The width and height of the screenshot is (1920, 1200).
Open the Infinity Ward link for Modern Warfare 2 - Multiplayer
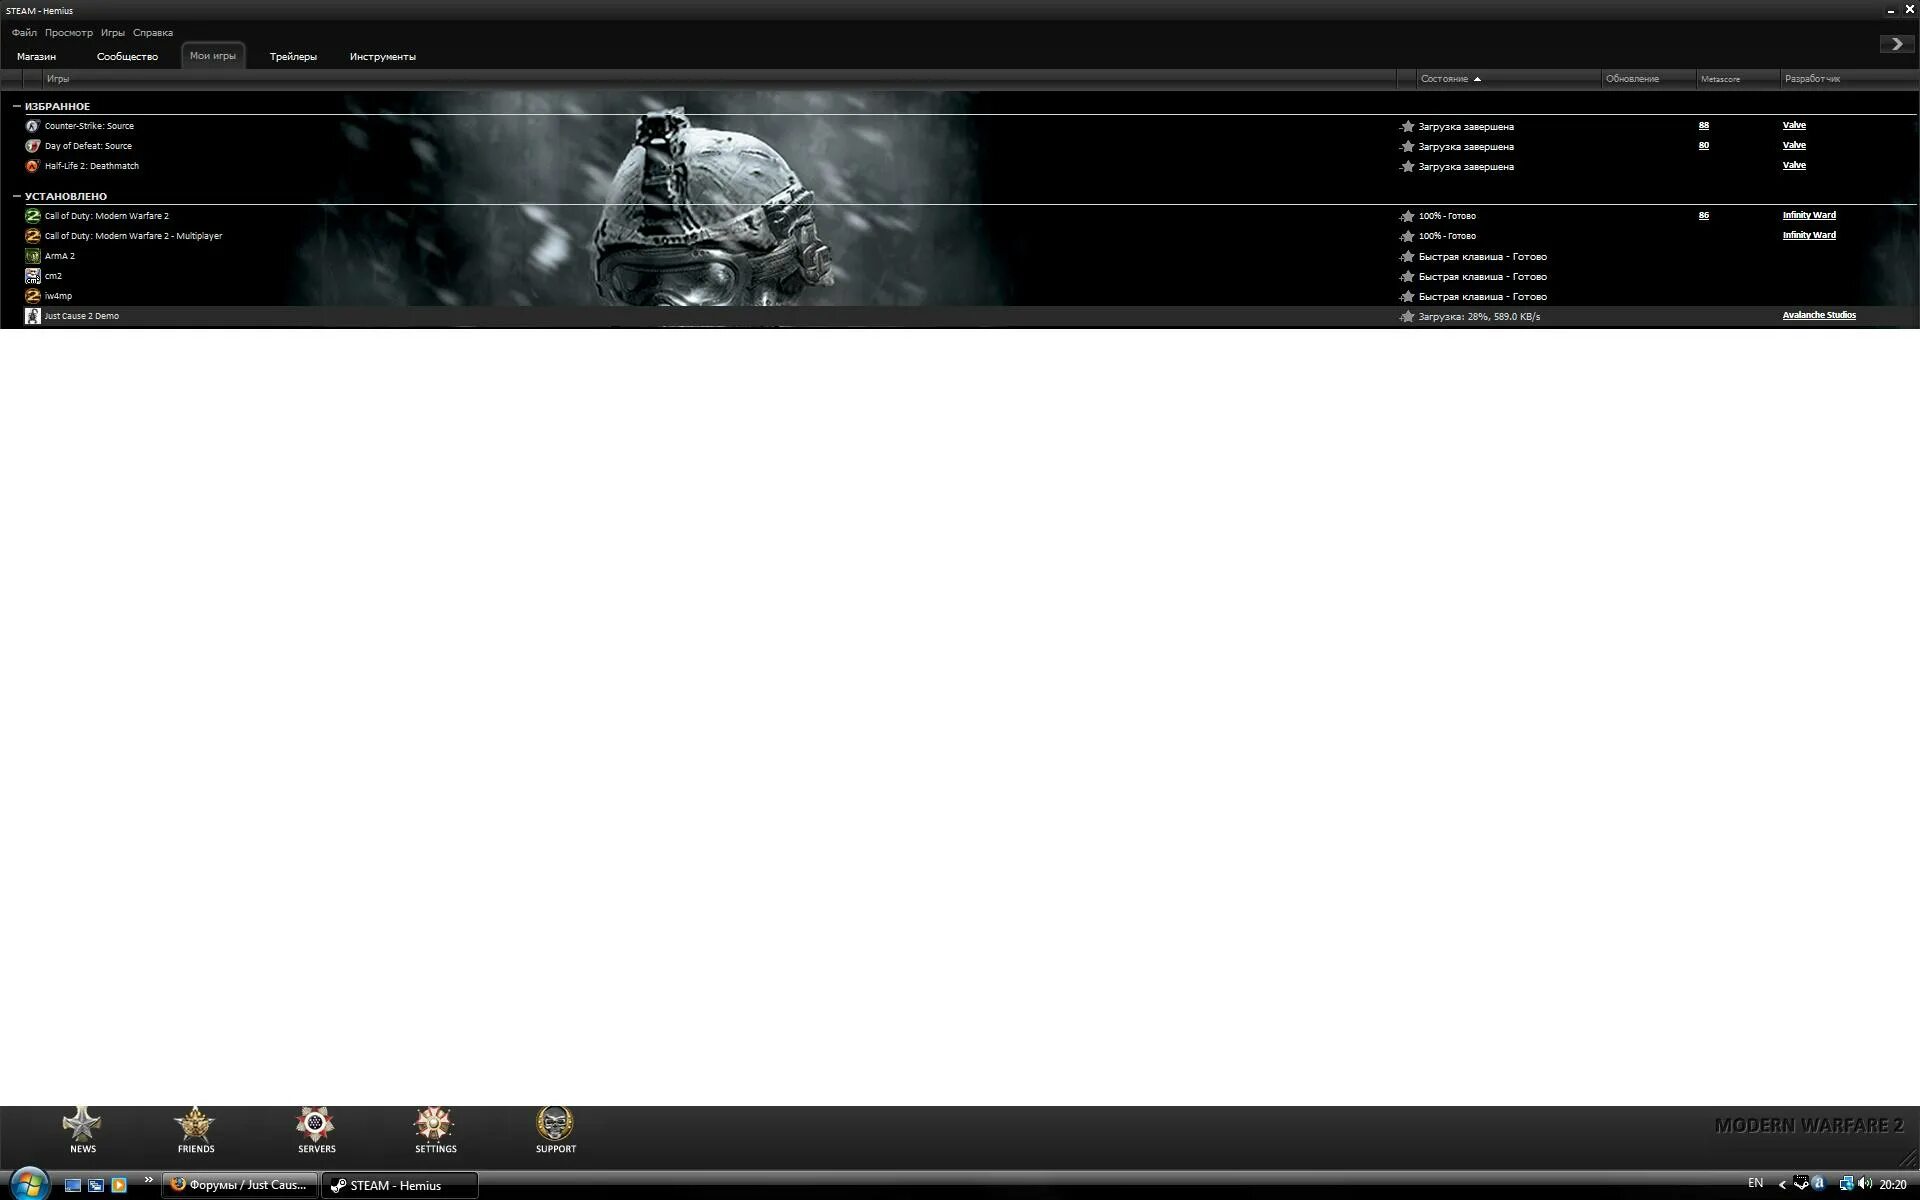tap(1809, 235)
